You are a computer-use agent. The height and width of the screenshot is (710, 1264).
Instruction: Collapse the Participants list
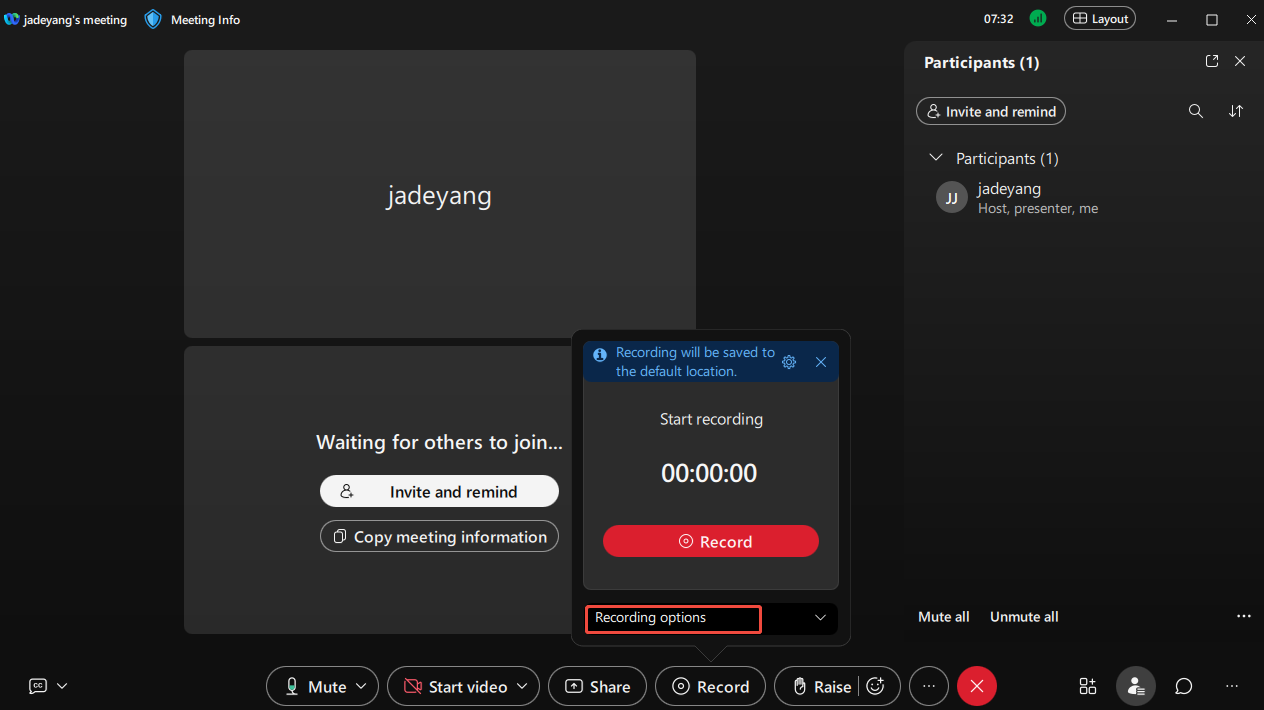point(936,157)
